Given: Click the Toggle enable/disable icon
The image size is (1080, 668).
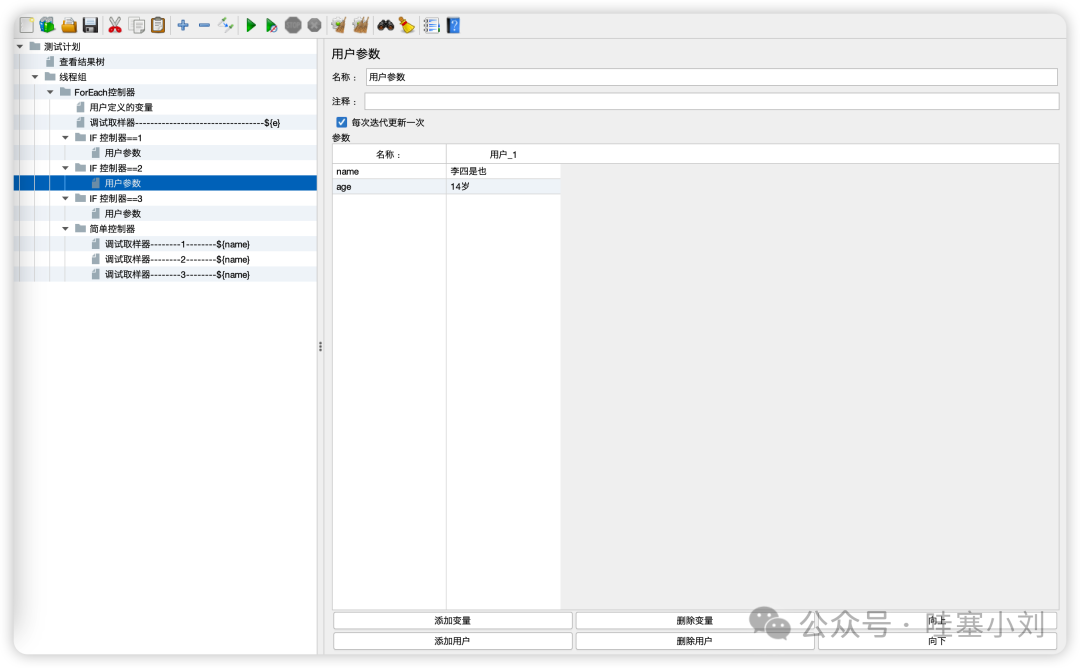Looking at the screenshot, I should (x=226, y=25).
